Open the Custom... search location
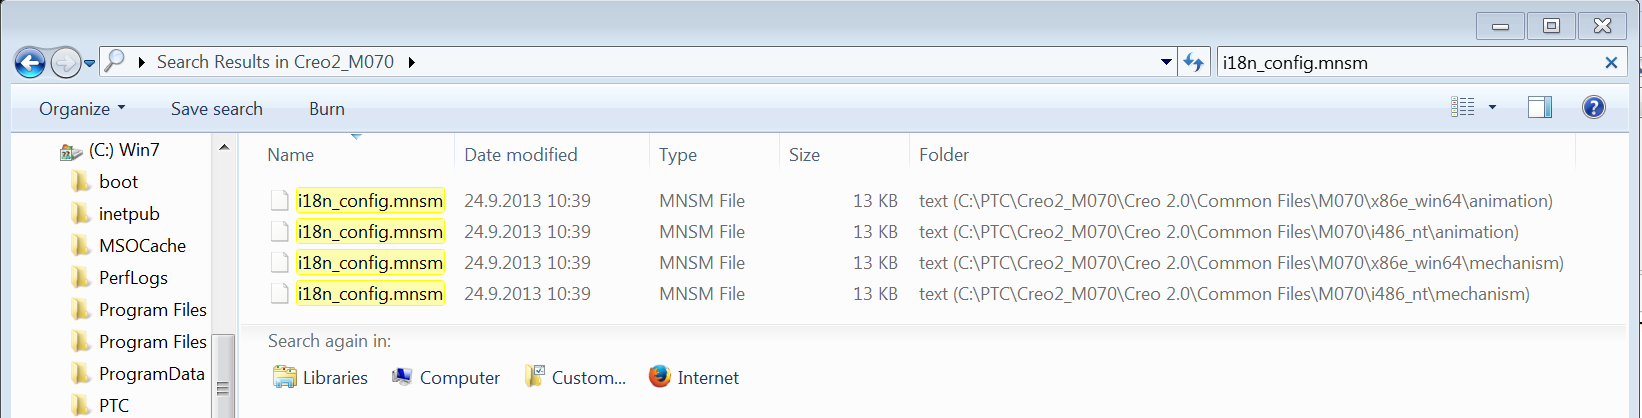The width and height of the screenshot is (1642, 418). tap(575, 377)
